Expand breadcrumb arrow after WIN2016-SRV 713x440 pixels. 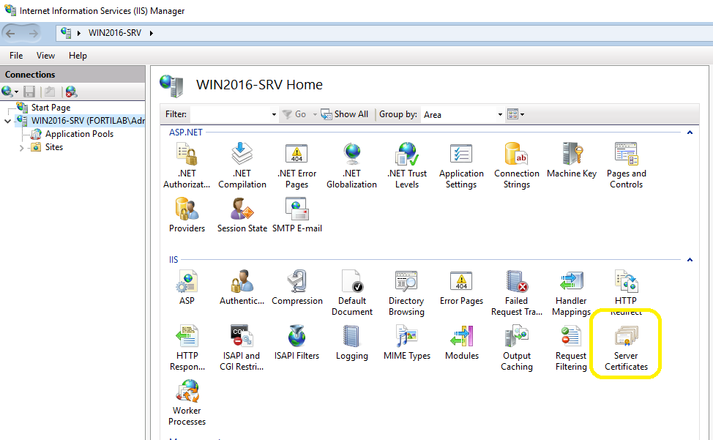(x=151, y=33)
